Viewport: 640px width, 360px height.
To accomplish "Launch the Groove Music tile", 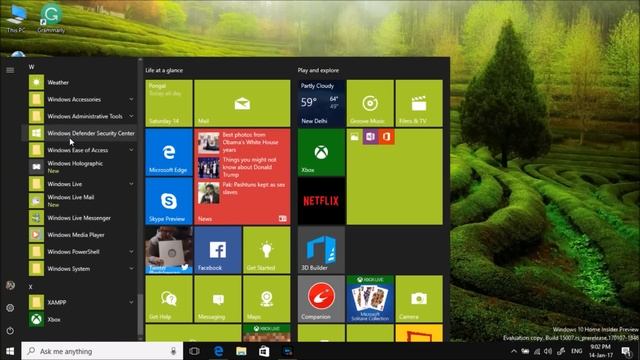I will pyautogui.click(x=370, y=103).
